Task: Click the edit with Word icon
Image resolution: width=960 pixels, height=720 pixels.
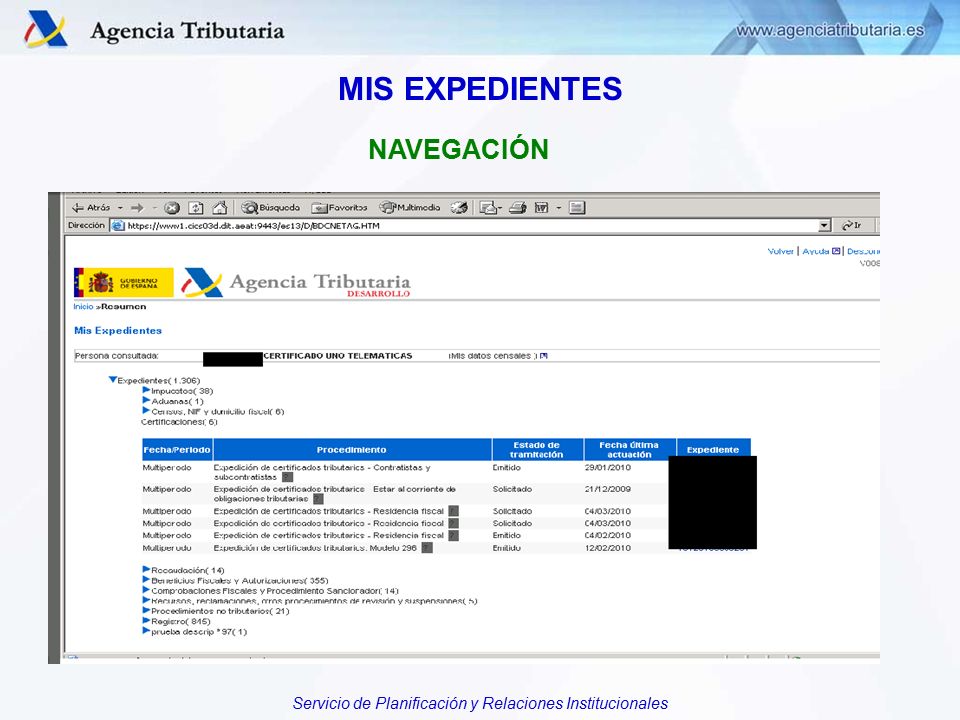Action: 541,208
